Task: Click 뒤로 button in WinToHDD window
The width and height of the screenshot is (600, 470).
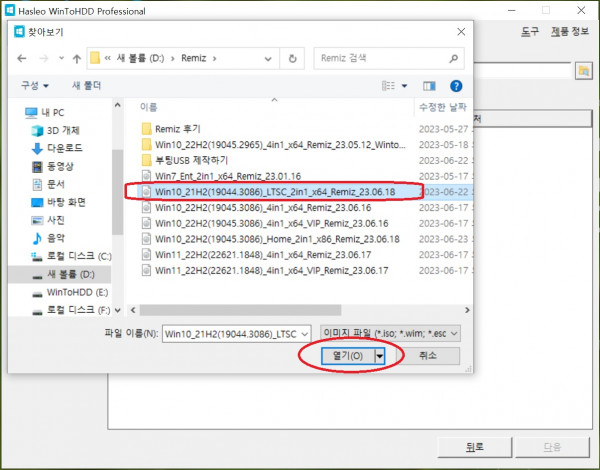Action: pos(474,447)
